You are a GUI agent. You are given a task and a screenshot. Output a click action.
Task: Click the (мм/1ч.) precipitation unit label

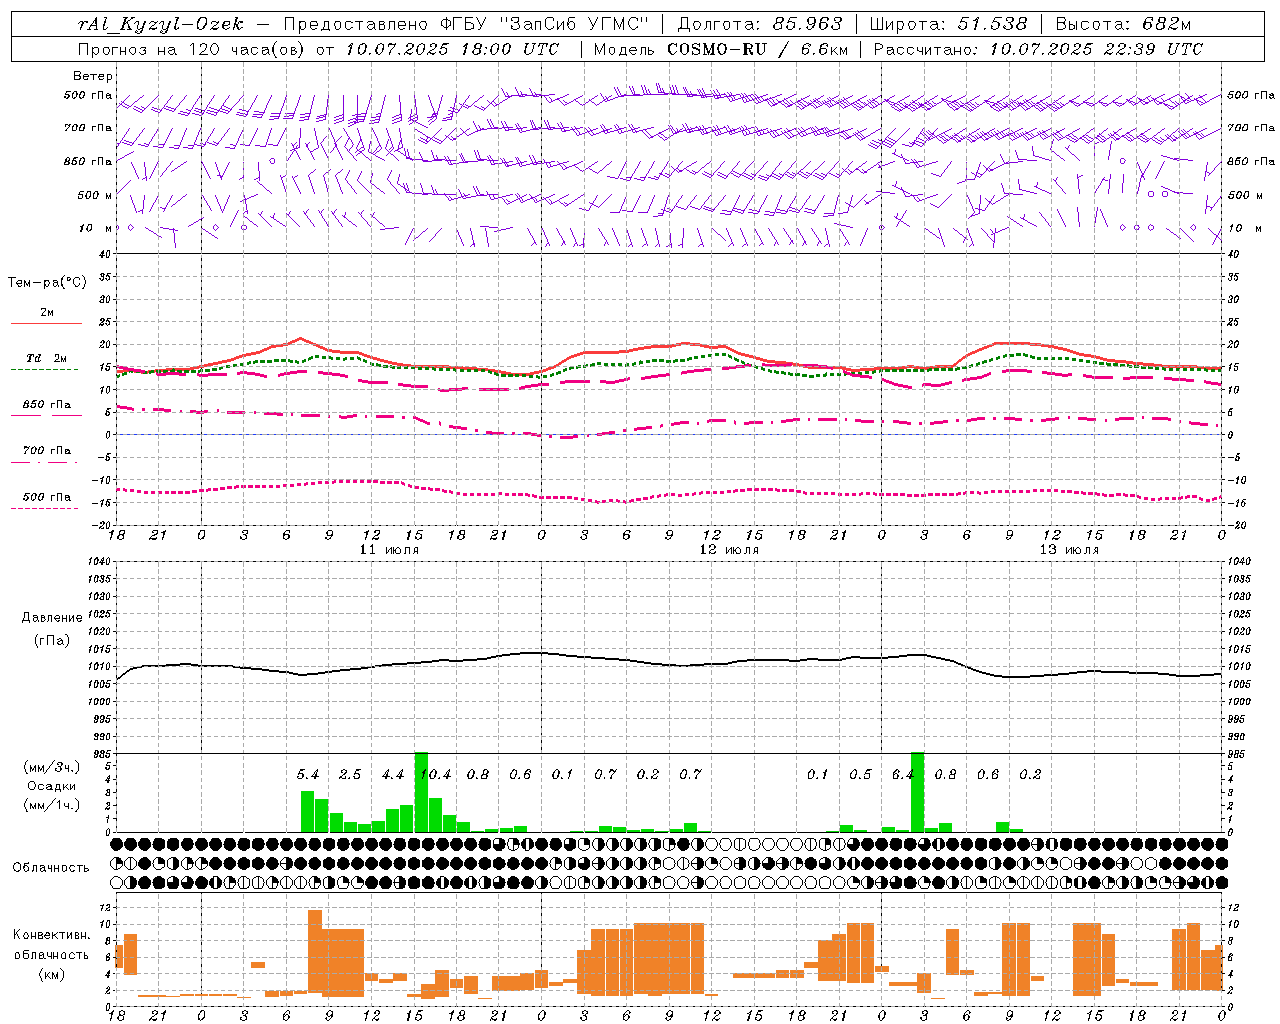point(52,805)
